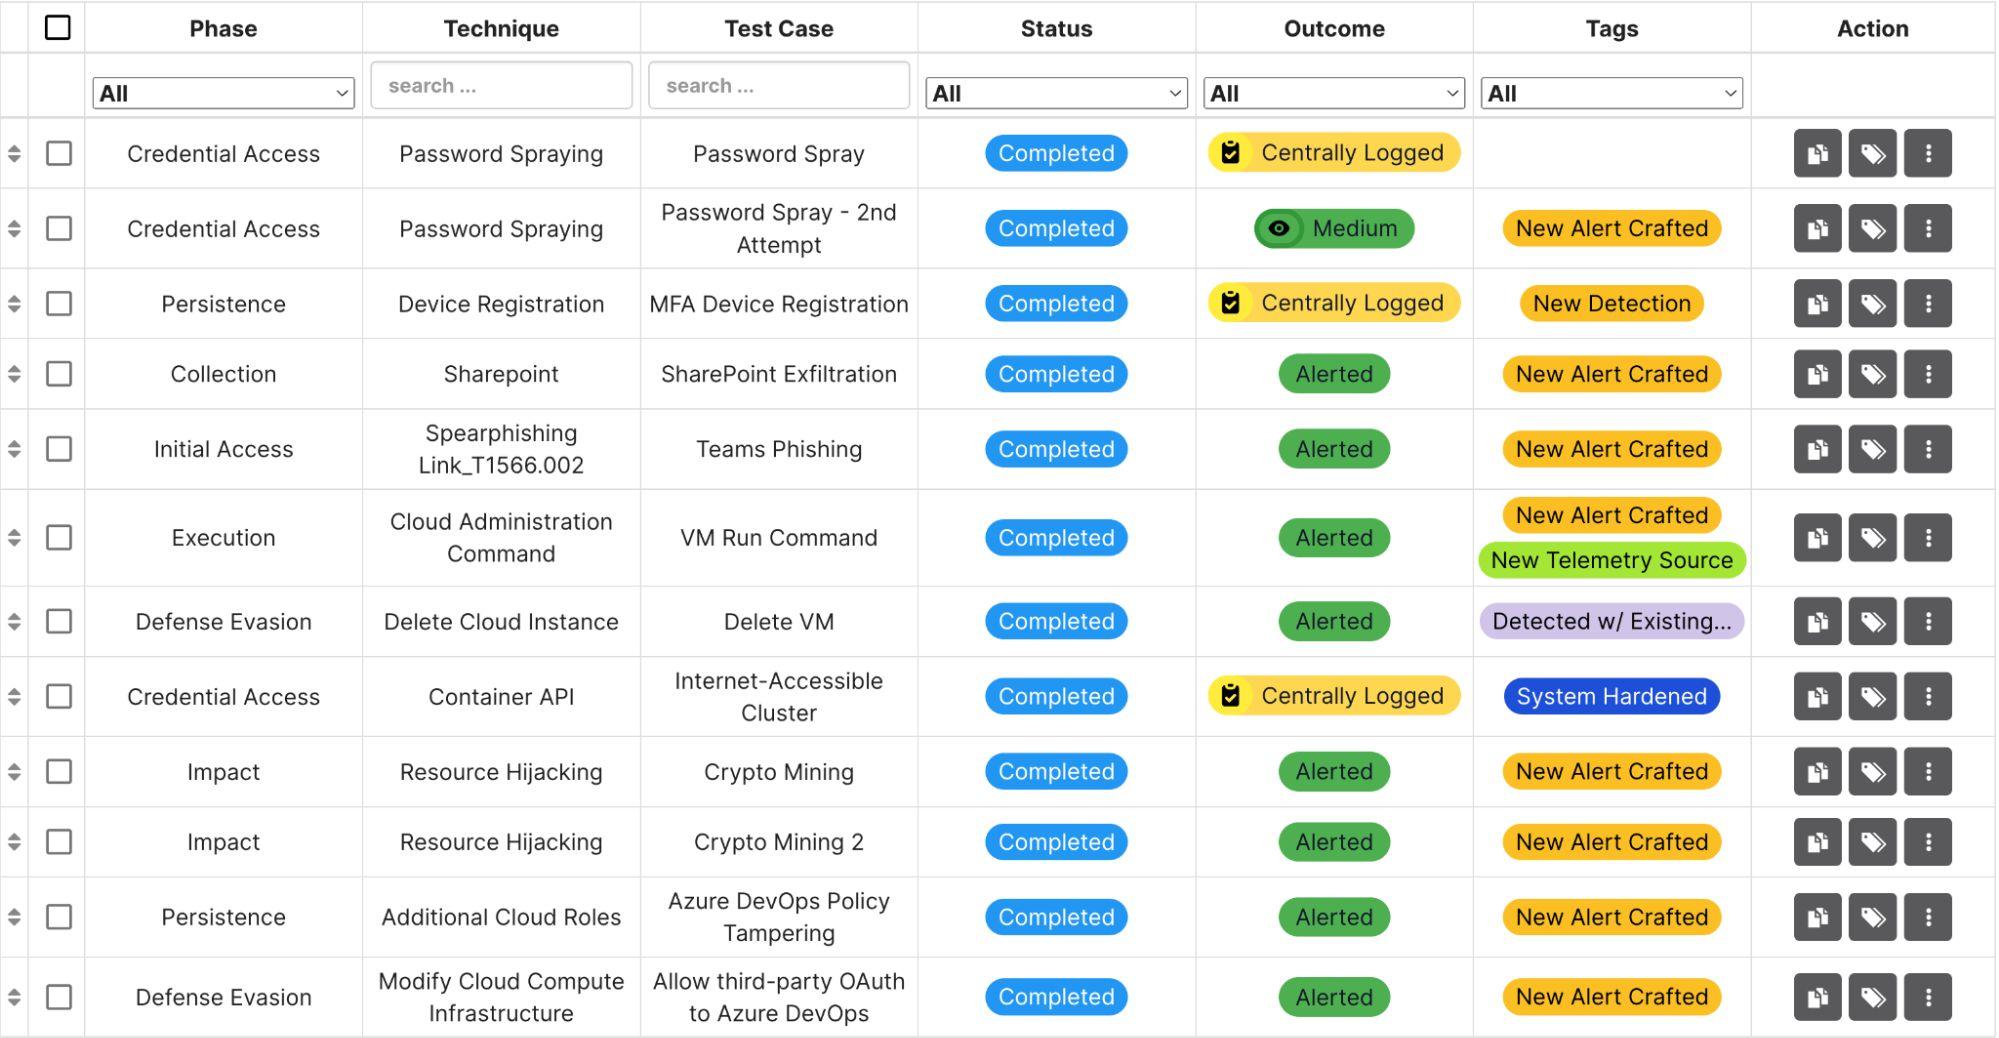Expand the Status filter dropdown
Screen dimensions: 1999x1038
[1055, 93]
